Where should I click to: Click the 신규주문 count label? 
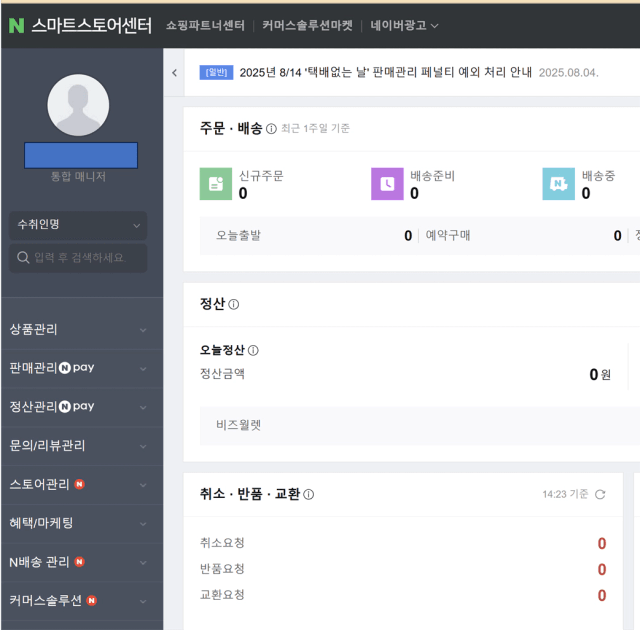click(261, 176)
